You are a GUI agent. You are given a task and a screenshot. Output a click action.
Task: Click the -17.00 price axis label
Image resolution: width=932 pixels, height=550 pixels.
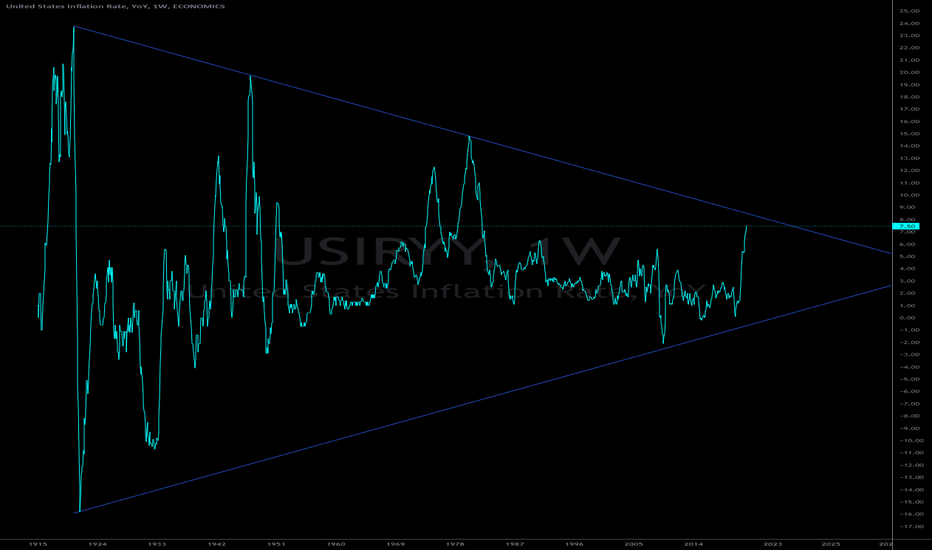910,527
